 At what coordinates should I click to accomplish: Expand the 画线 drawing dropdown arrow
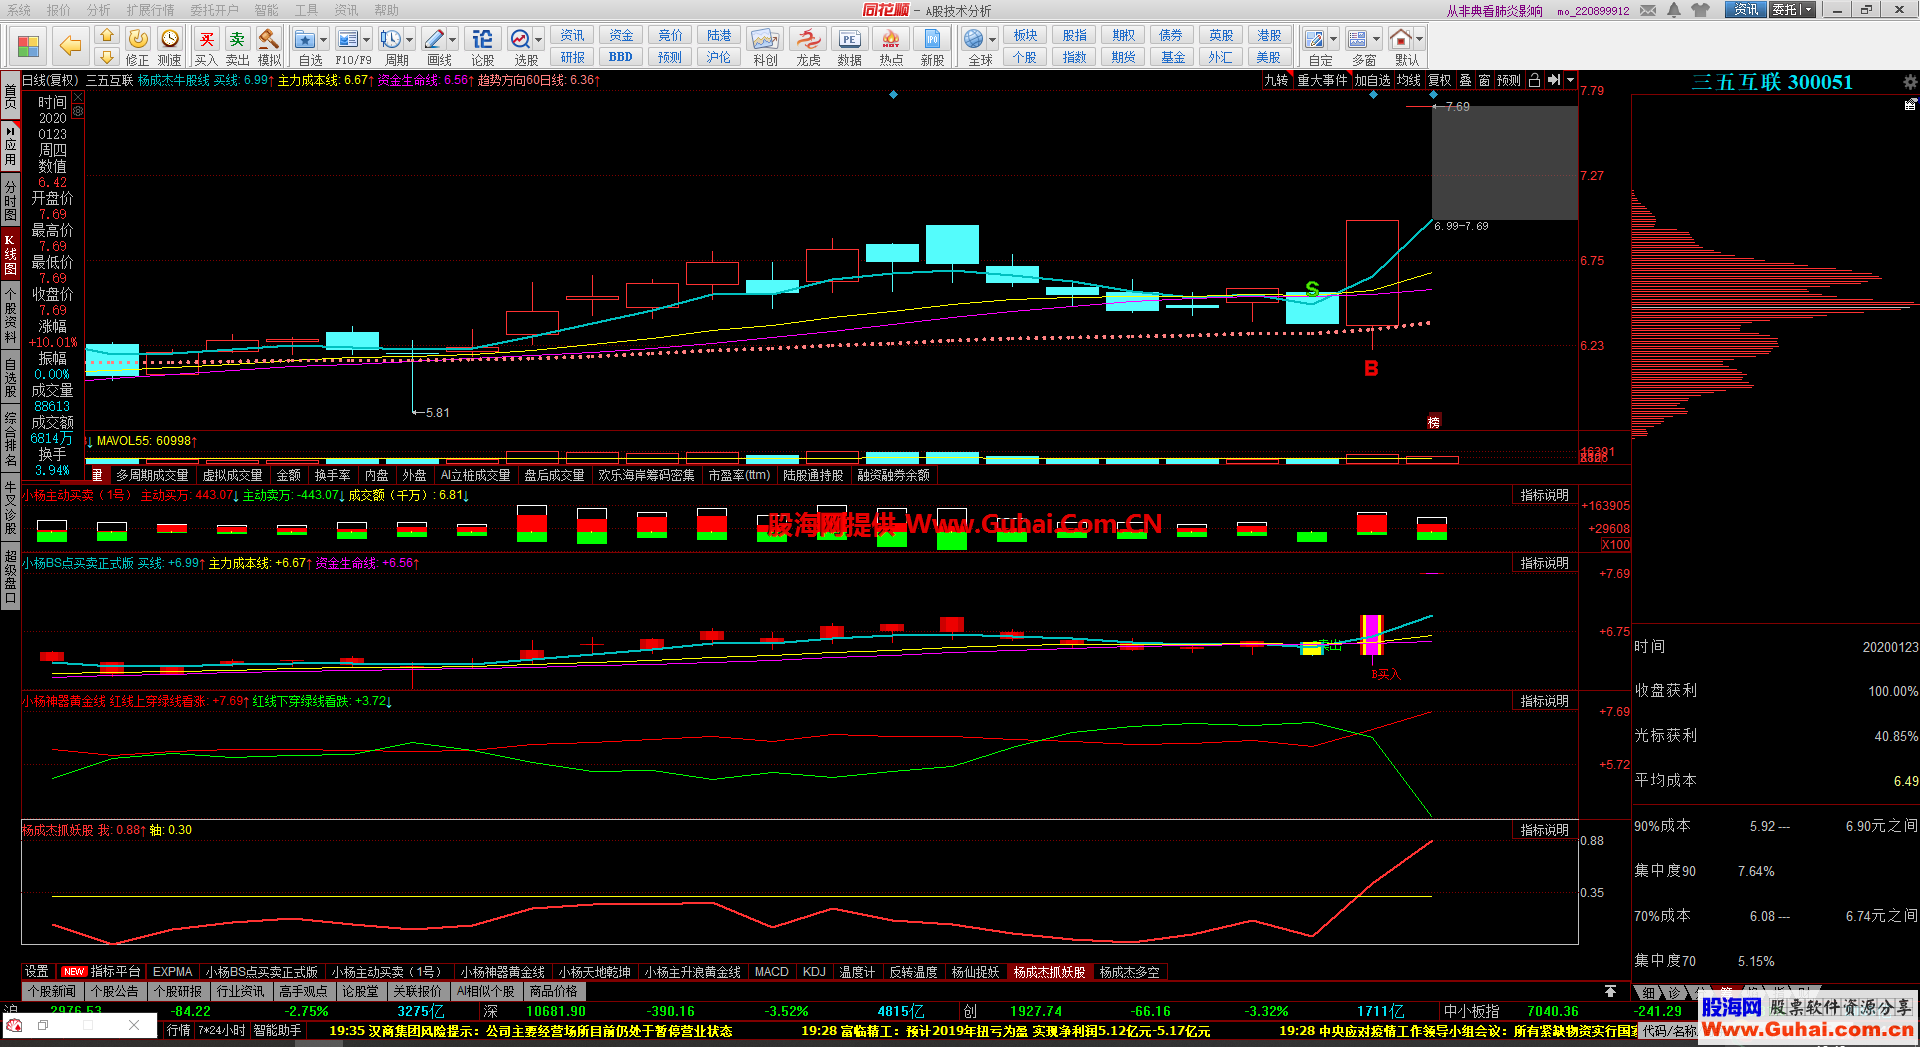click(453, 40)
